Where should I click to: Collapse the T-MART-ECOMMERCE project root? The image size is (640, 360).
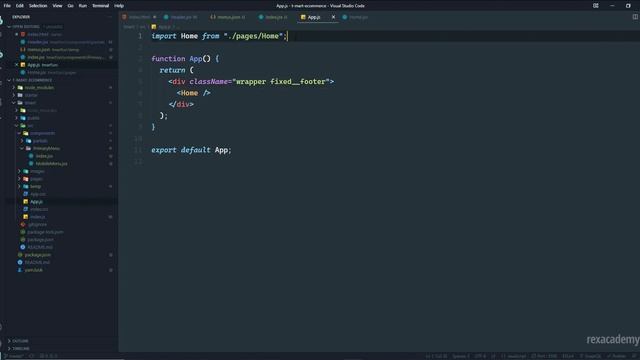9,80
